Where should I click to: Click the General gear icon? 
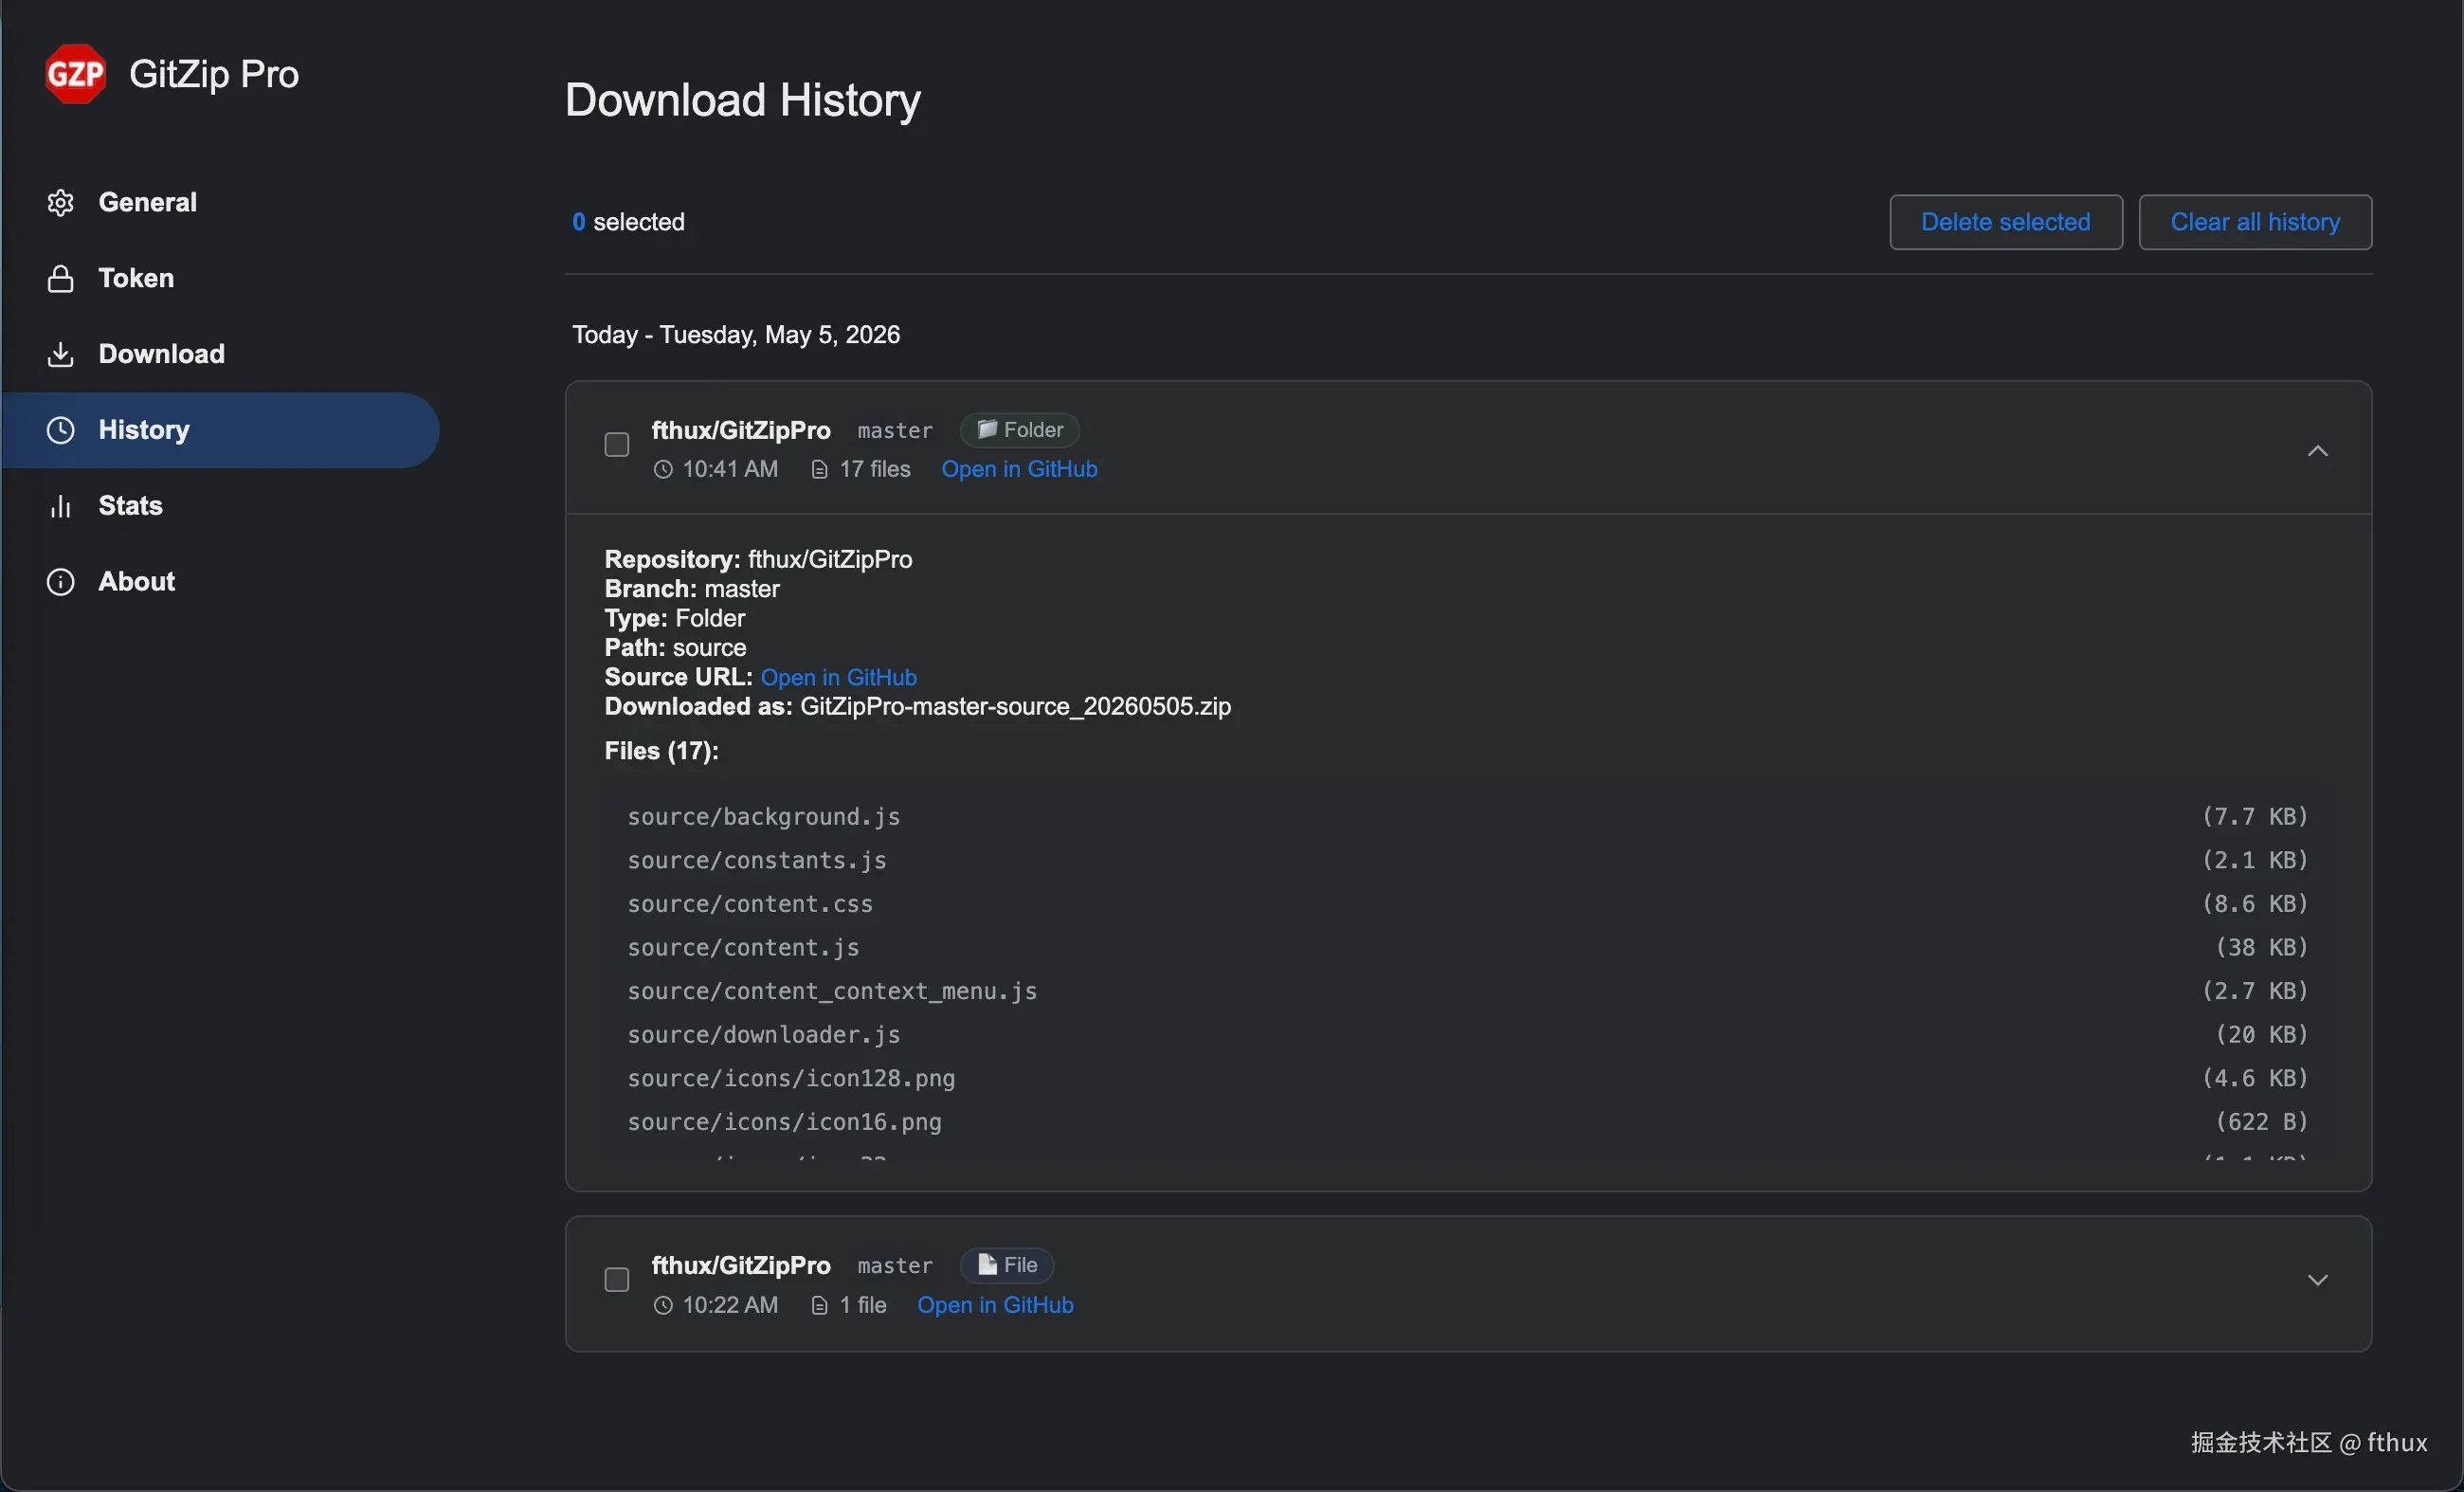pyautogui.click(x=61, y=203)
